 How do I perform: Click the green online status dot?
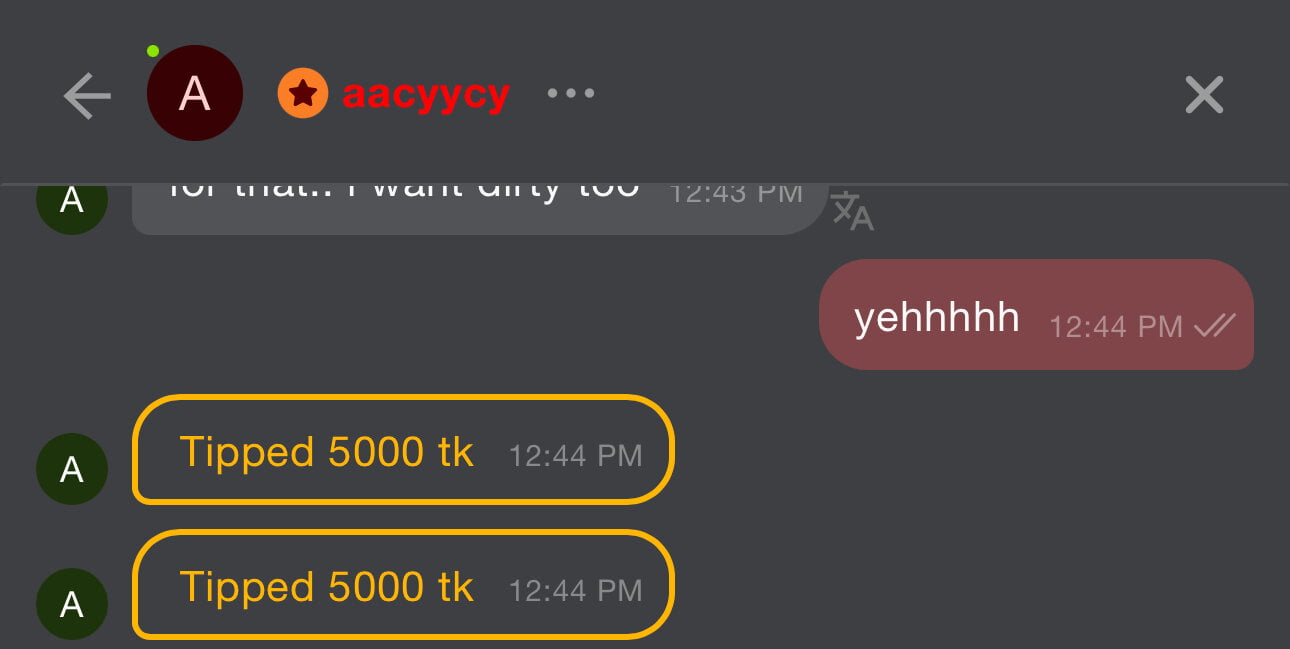[x=153, y=51]
